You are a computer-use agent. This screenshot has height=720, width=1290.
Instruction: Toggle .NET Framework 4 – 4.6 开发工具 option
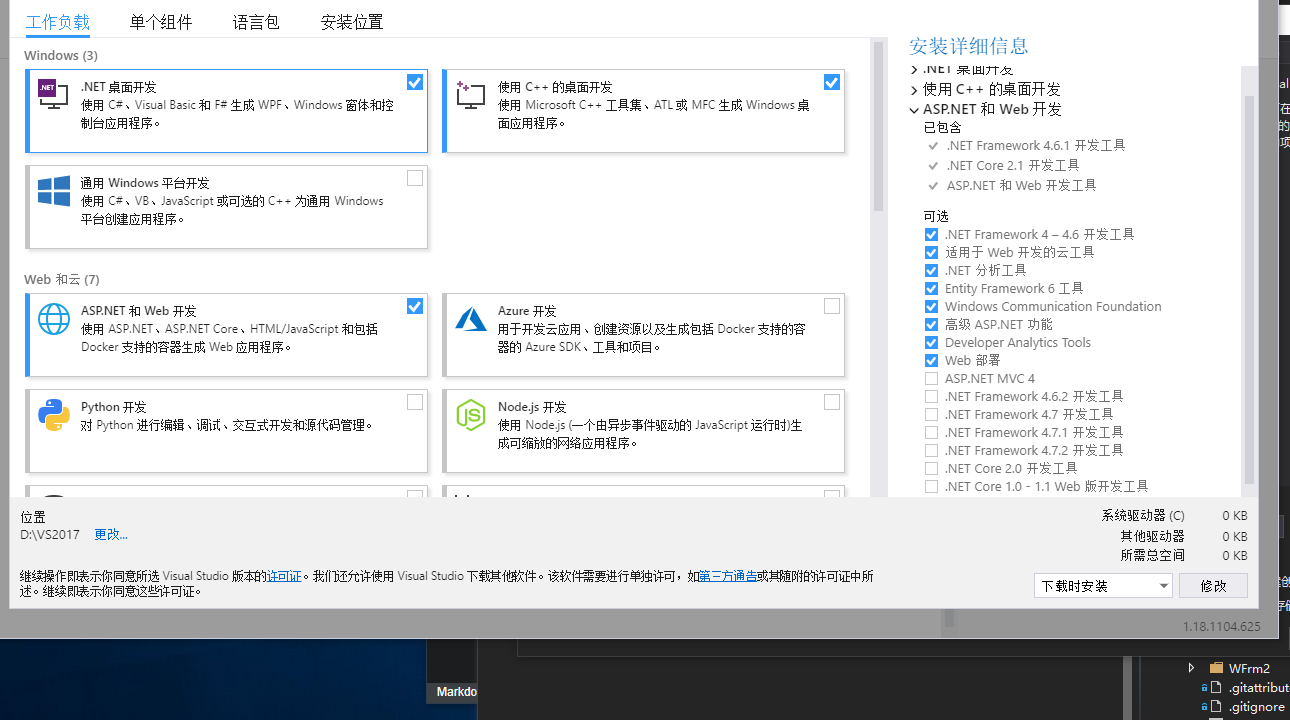(x=931, y=235)
